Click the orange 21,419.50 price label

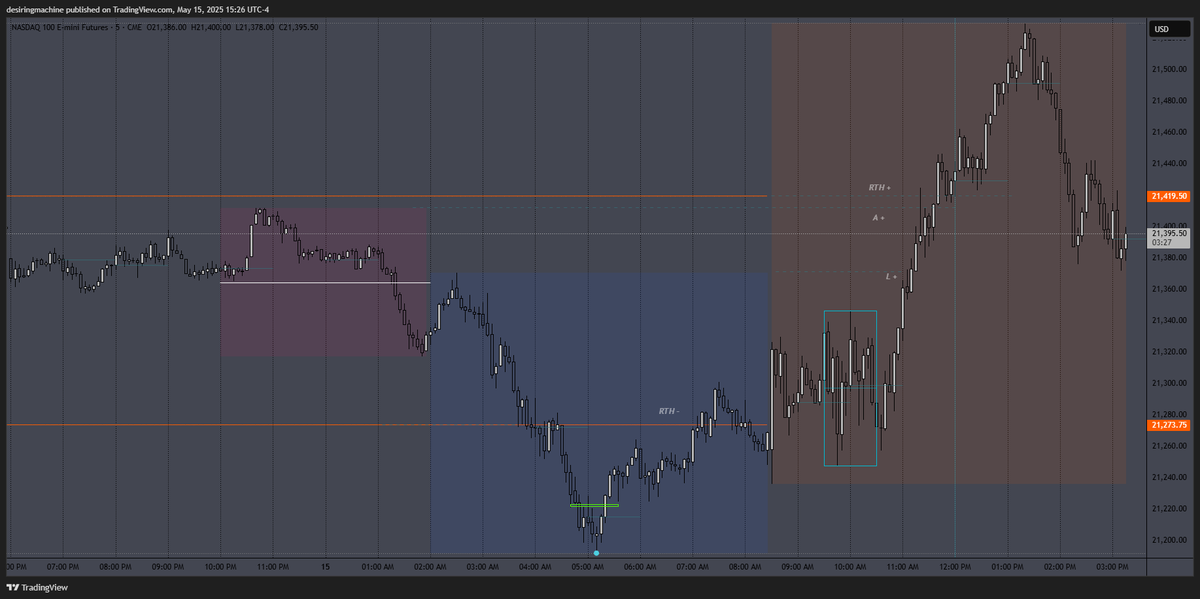pos(1169,196)
